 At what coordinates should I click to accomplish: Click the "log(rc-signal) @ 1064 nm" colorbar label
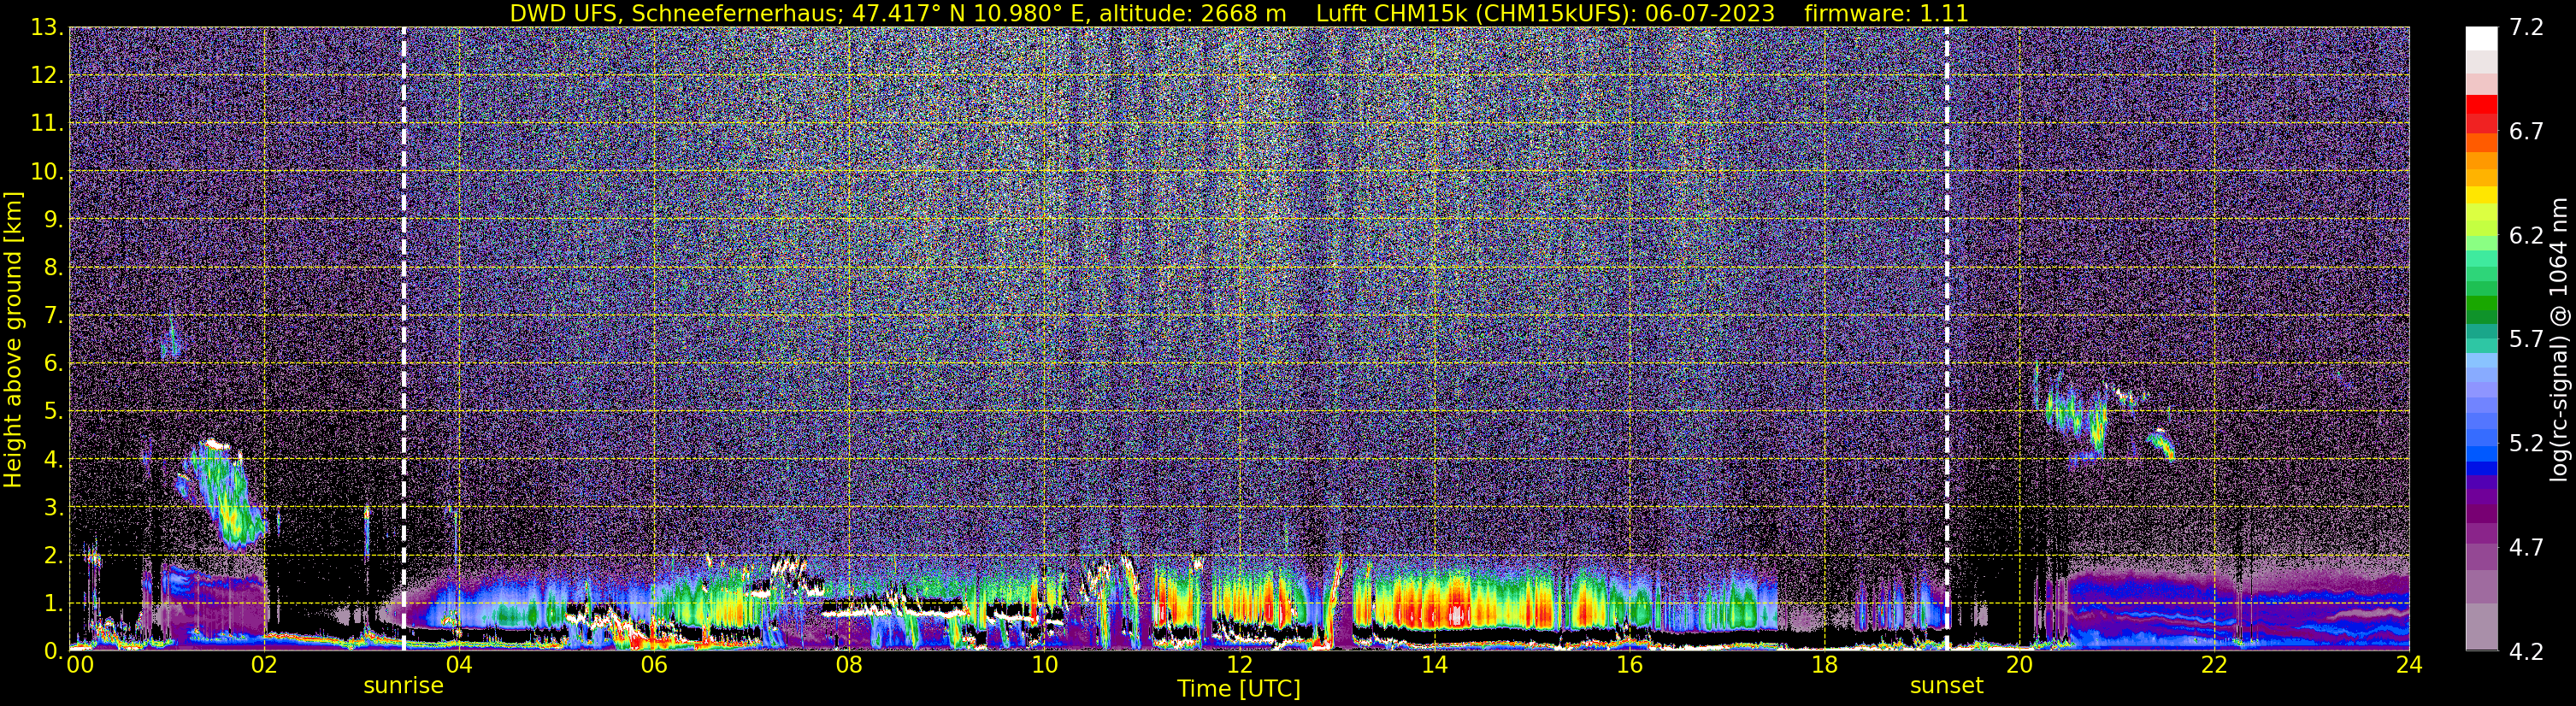coord(2558,339)
